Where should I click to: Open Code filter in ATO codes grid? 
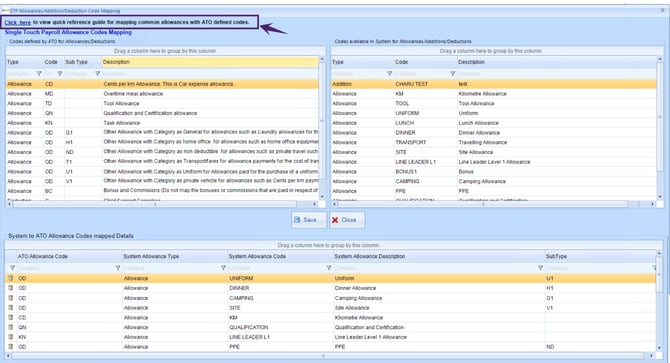[60, 73]
